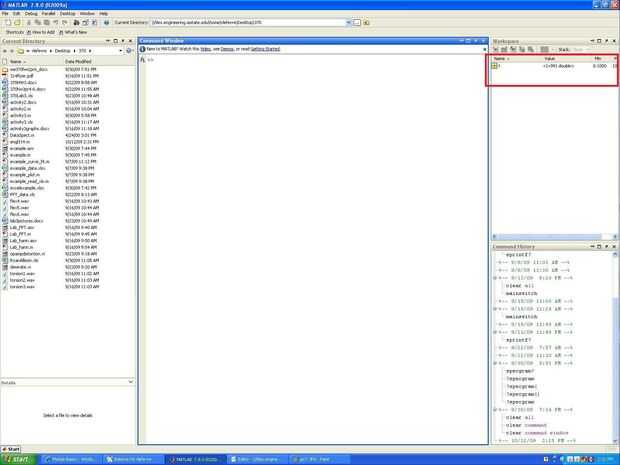620x465 pixels.
Task: Open the Debug menu
Action: click(31, 13)
